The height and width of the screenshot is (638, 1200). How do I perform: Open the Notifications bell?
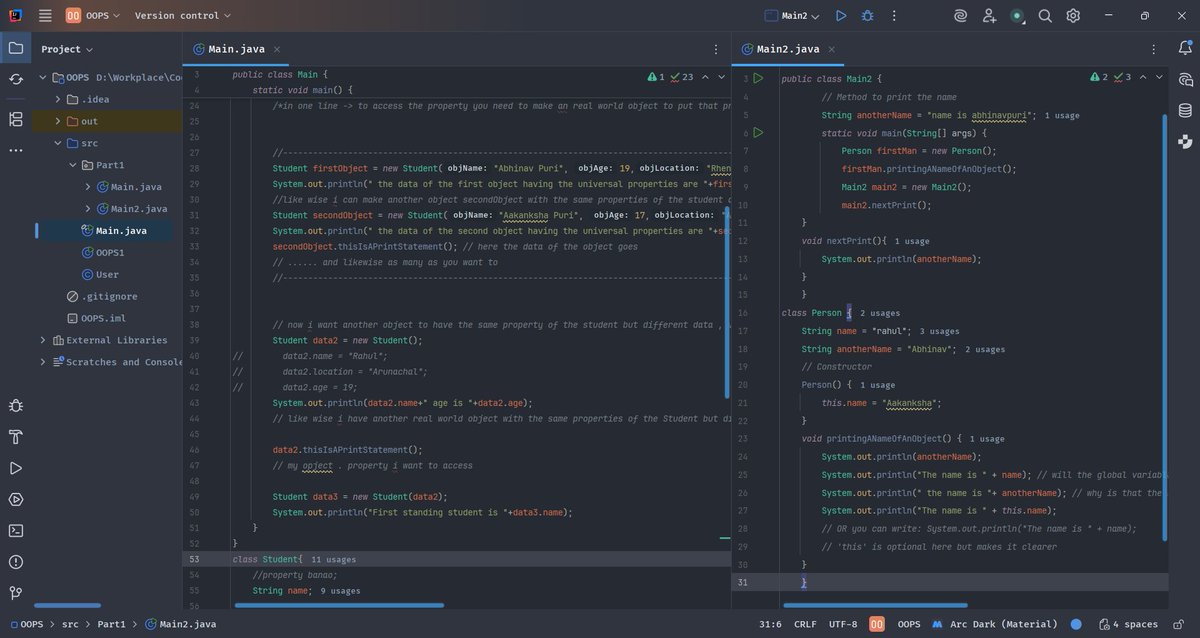[1185, 48]
